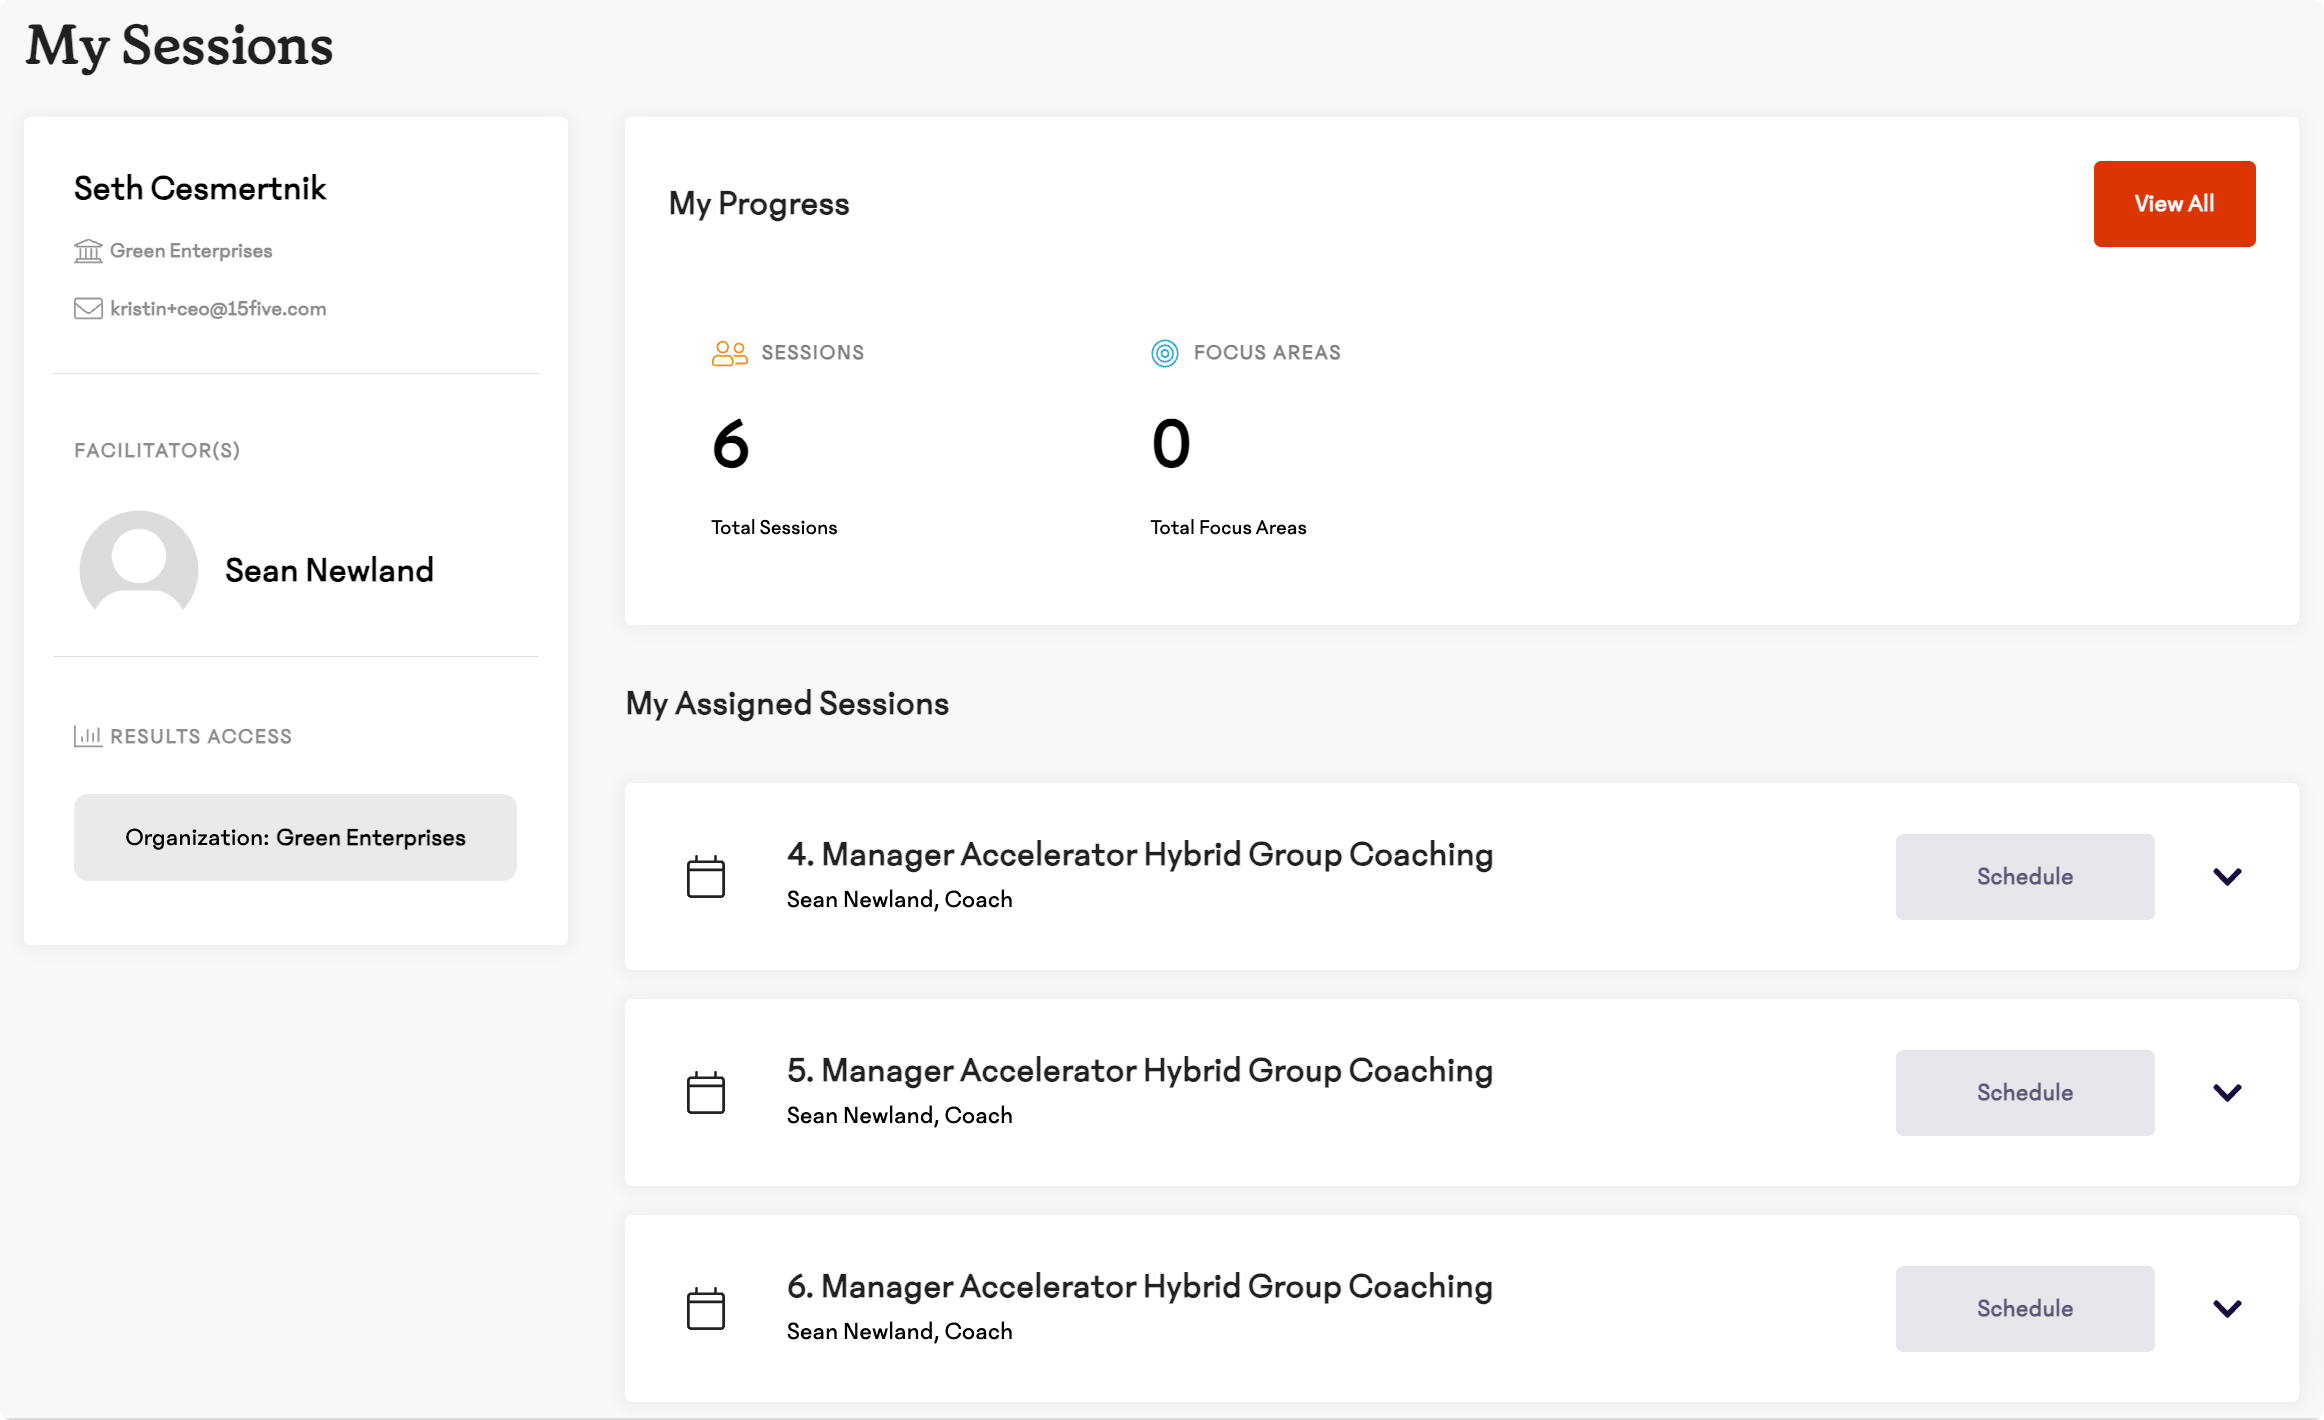Schedule session 6 Manager Accelerator coaching

[x=2025, y=1309]
